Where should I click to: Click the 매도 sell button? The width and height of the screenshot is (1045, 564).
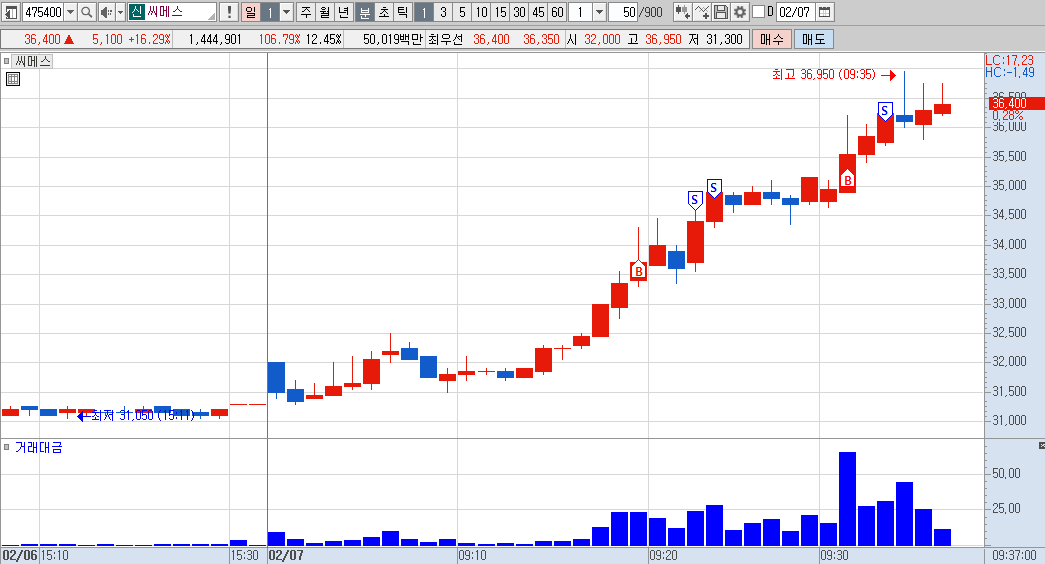(814, 39)
